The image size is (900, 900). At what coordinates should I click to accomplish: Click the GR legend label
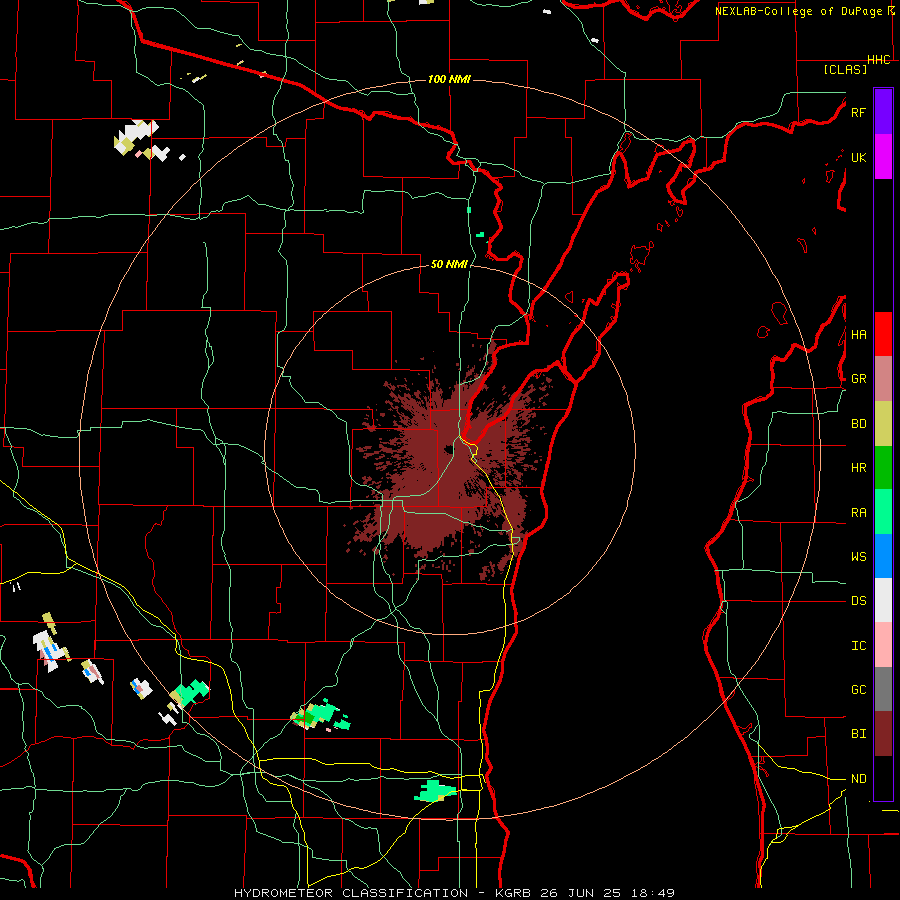pos(859,379)
